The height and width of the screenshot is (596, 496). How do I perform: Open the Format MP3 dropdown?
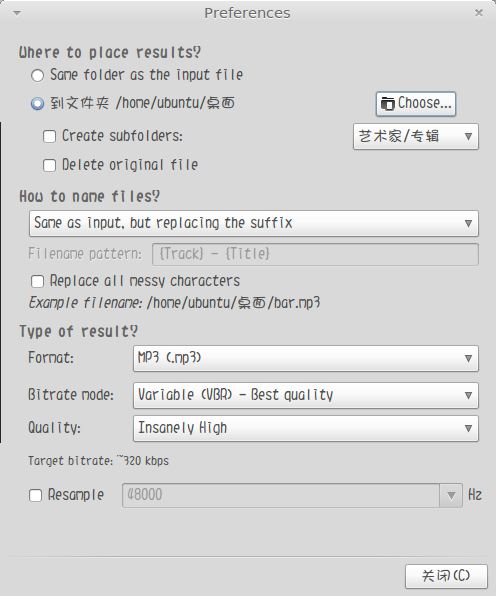pyautogui.click(x=306, y=358)
